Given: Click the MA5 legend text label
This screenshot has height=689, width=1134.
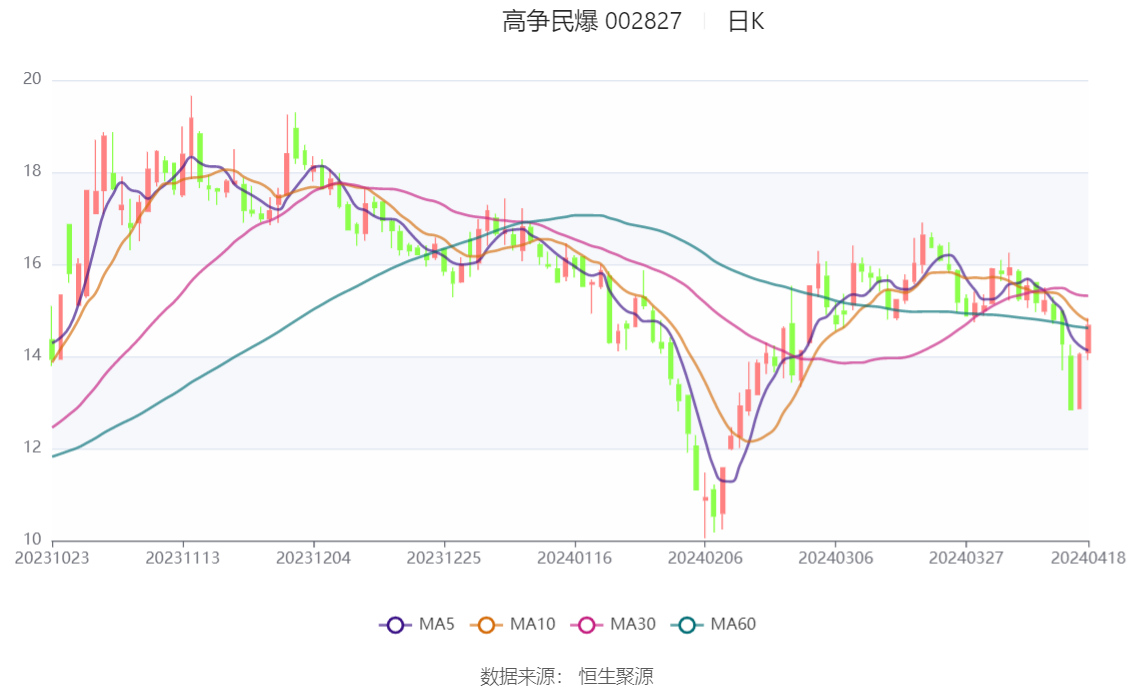Looking at the screenshot, I should pyautogui.click(x=436, y=625).
